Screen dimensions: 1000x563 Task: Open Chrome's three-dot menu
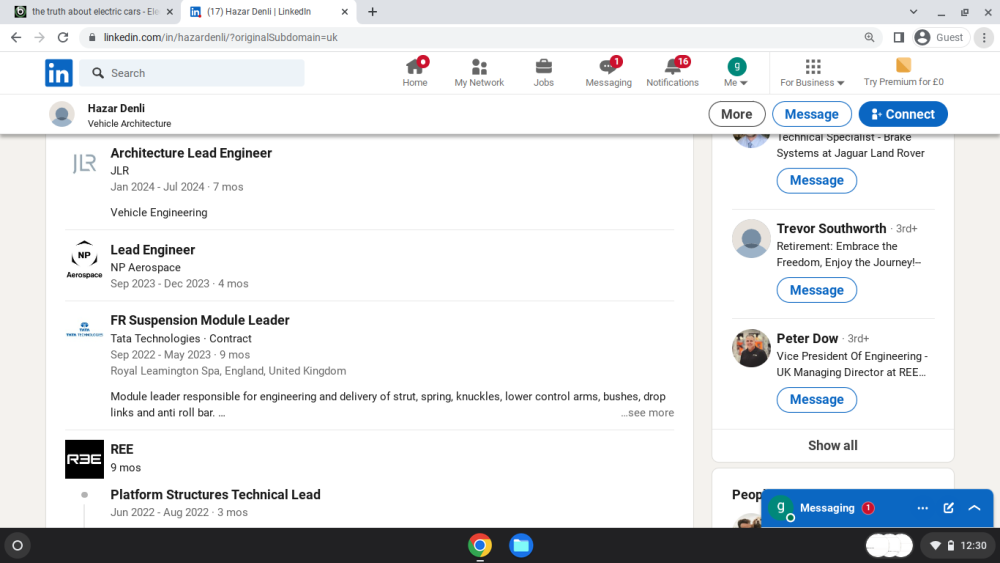pyautogui.click(x=984, y=38)
